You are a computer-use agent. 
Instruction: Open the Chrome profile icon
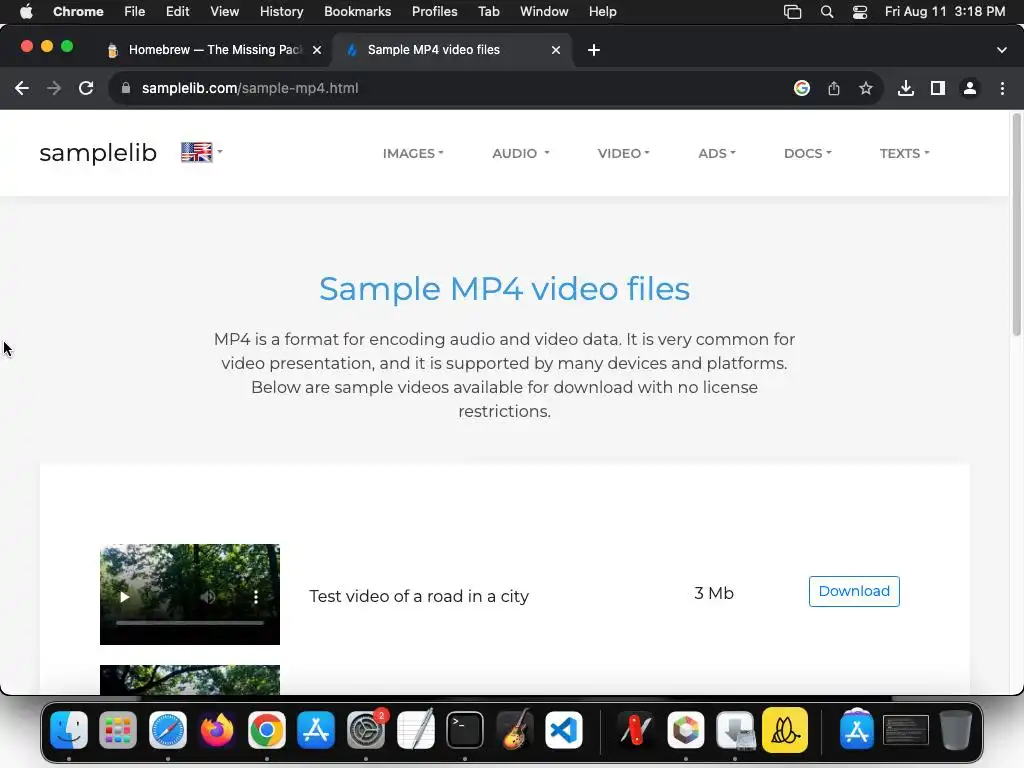click(970, 88)
